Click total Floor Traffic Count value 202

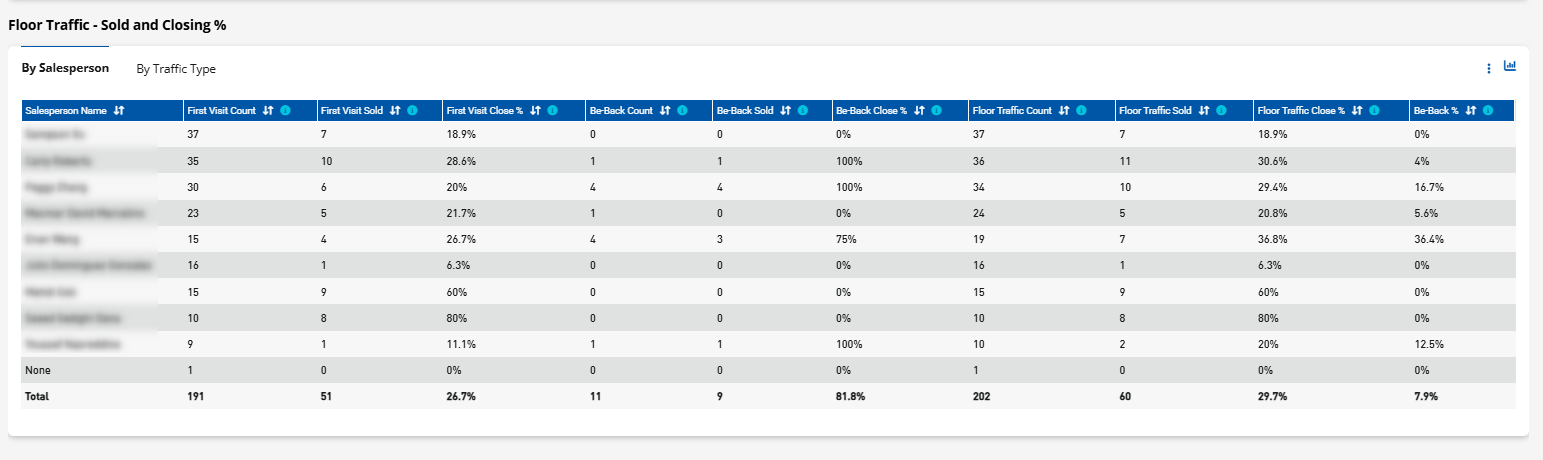(981, 397)
